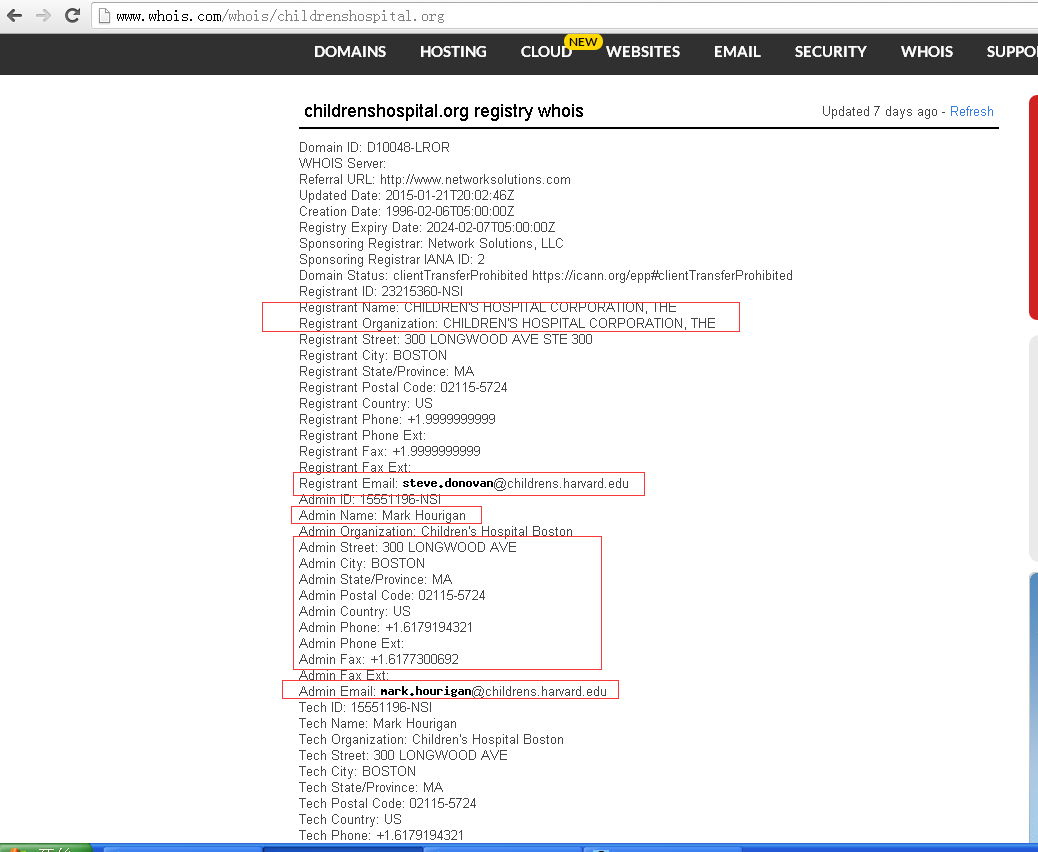The width and height of the screenshot is (1038, 852).
Task: Select the childrenshospital.org registry whois heading
Action: tap(444, 111)
